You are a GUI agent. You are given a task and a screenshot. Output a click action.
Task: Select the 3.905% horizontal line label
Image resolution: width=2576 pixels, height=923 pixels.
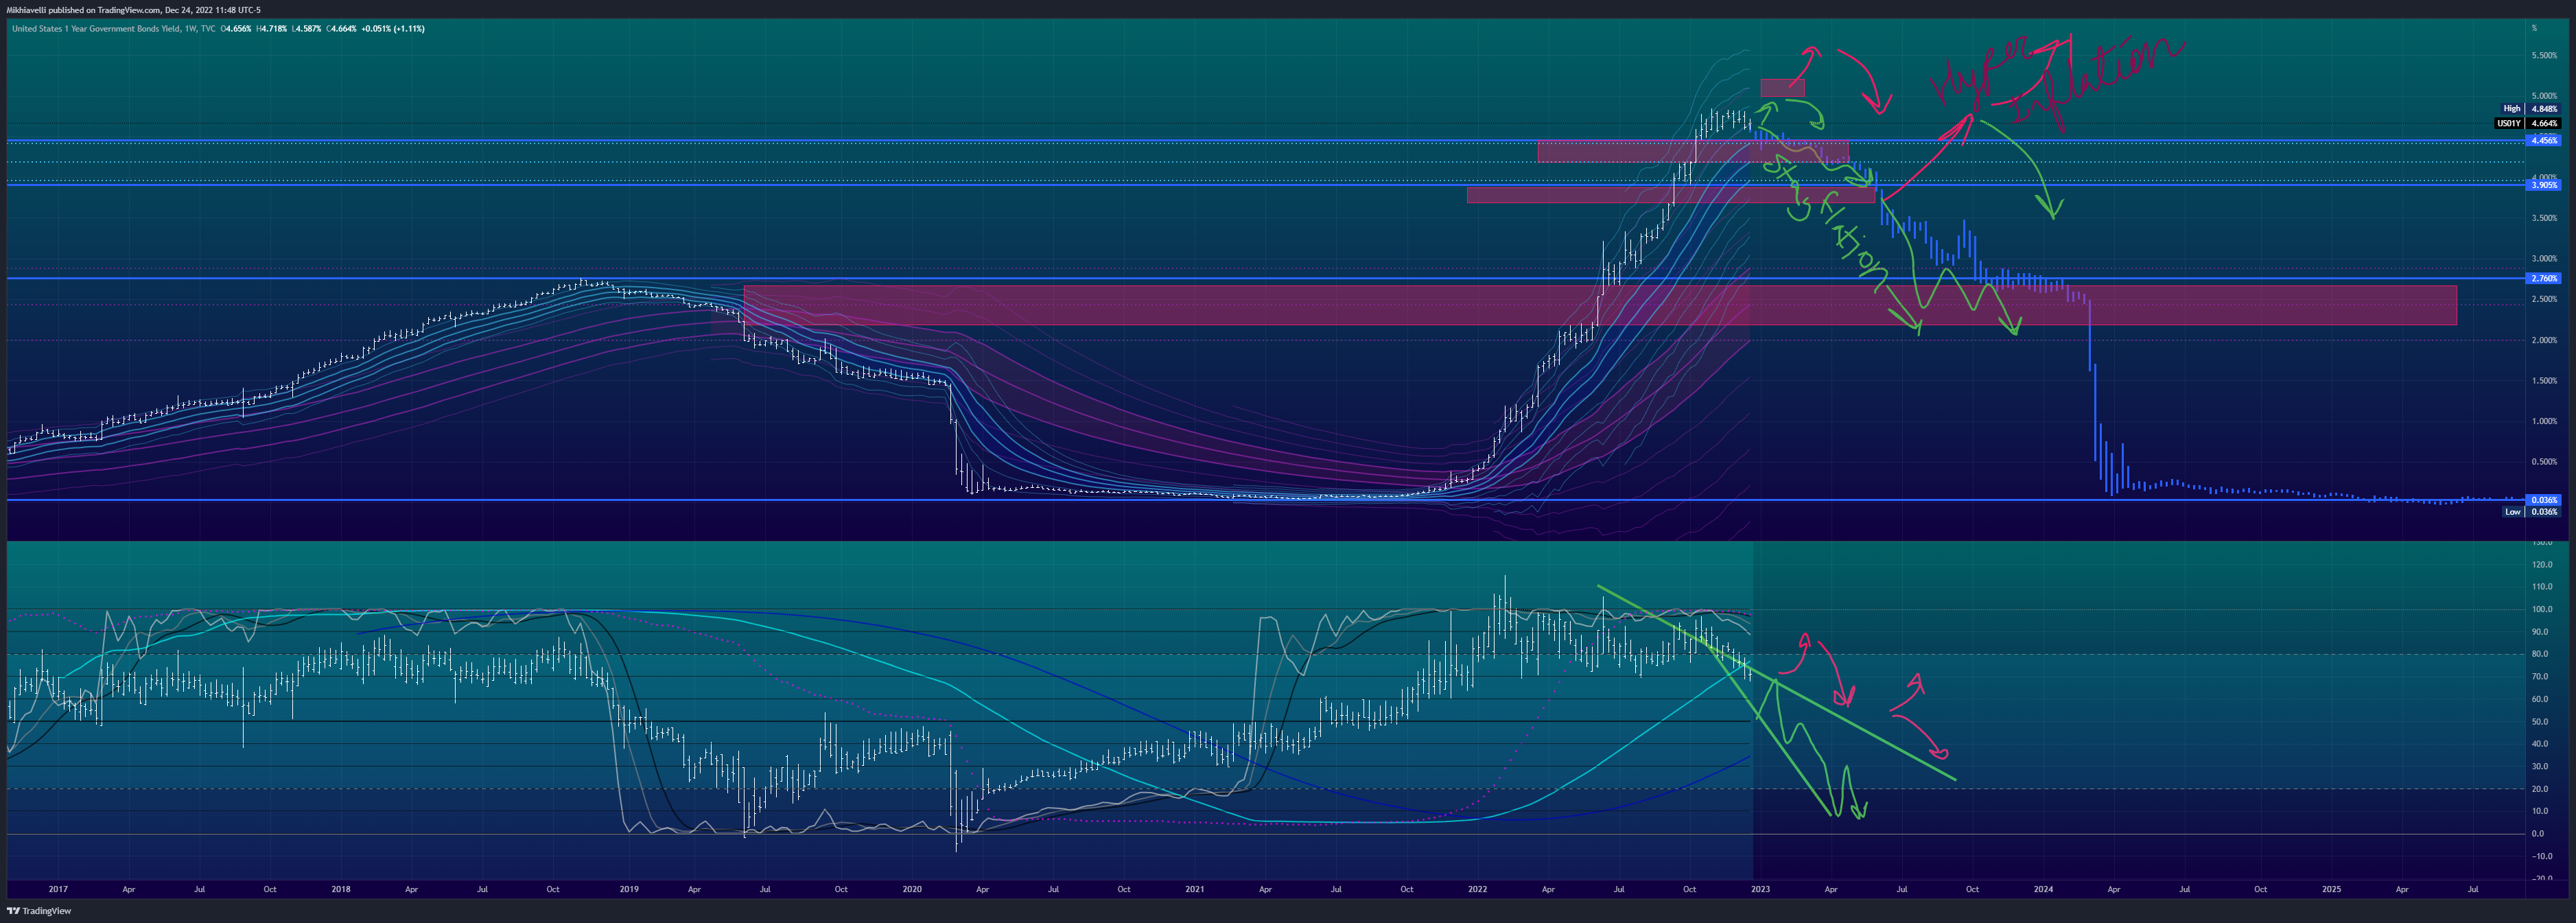(2544, 185)
